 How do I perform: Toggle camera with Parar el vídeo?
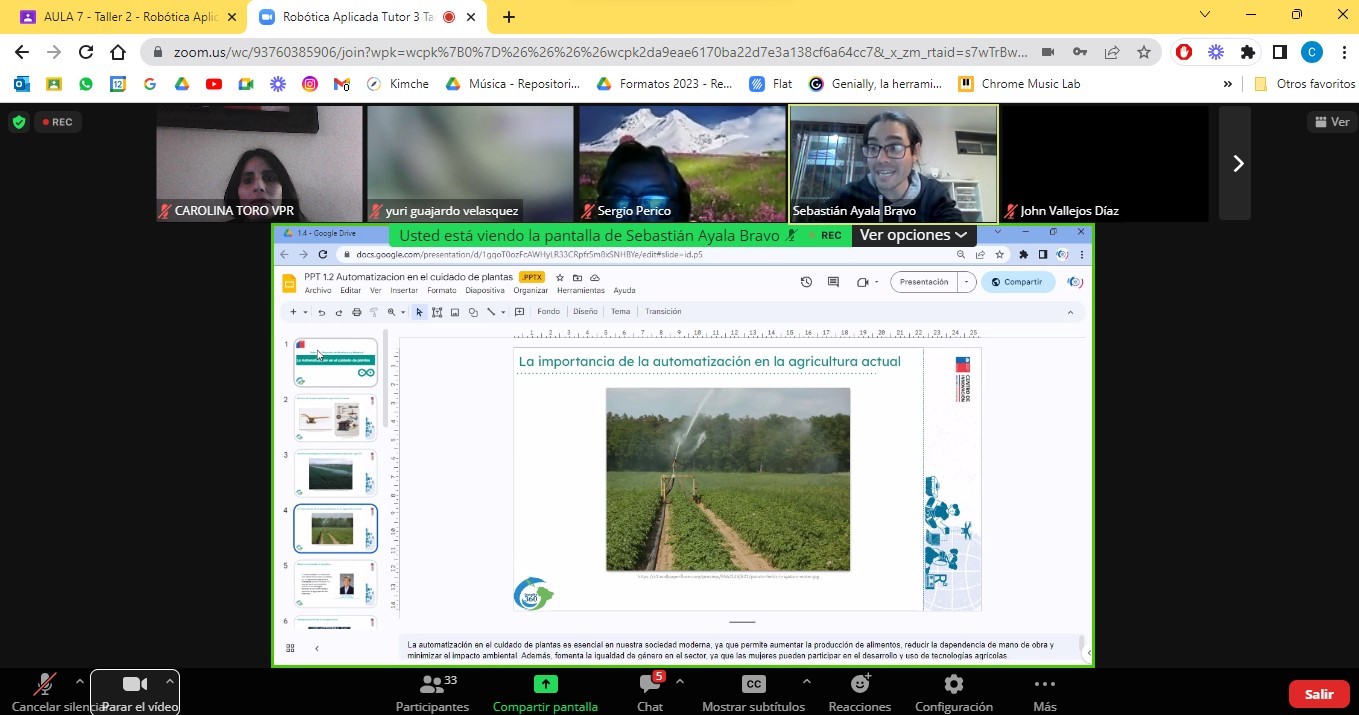(x=135, y=685)
